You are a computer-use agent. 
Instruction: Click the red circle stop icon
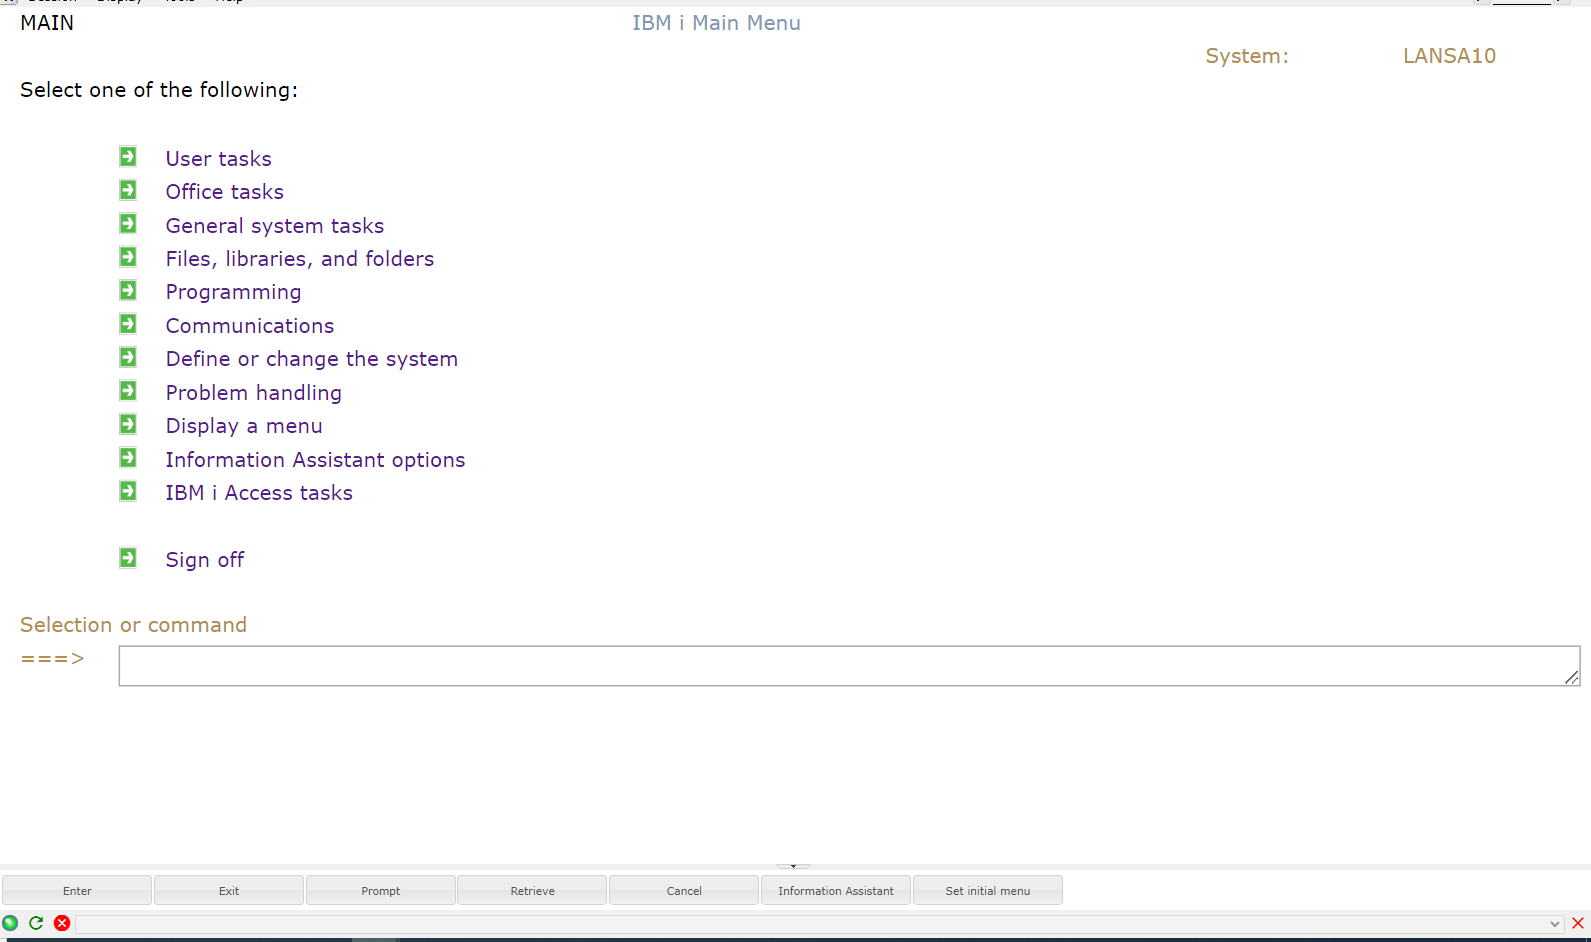pos(62,923)
